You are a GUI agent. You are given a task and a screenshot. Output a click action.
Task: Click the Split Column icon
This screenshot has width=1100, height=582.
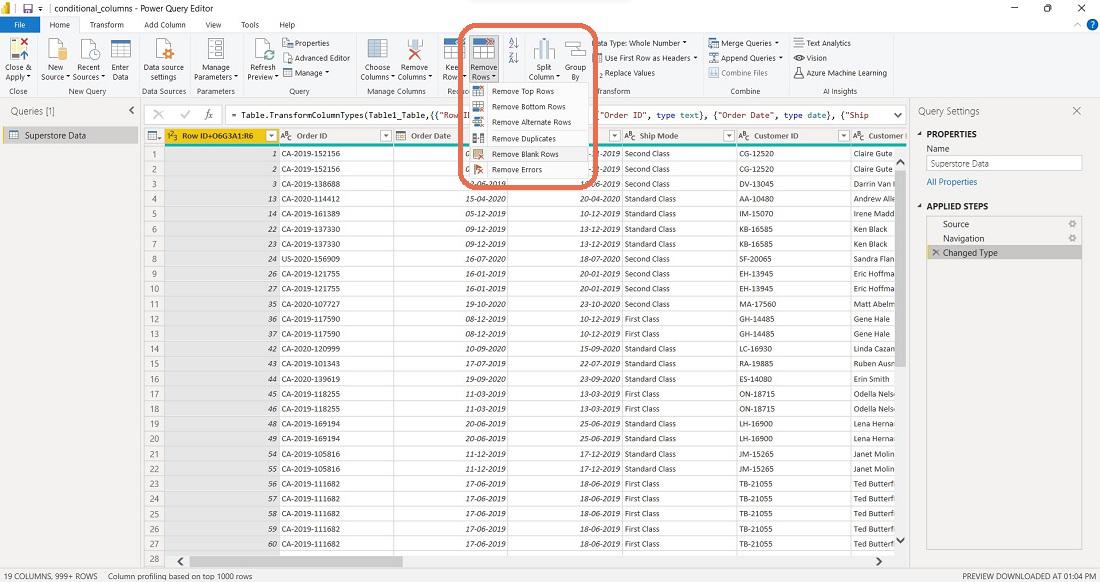(x=544, y=50)
